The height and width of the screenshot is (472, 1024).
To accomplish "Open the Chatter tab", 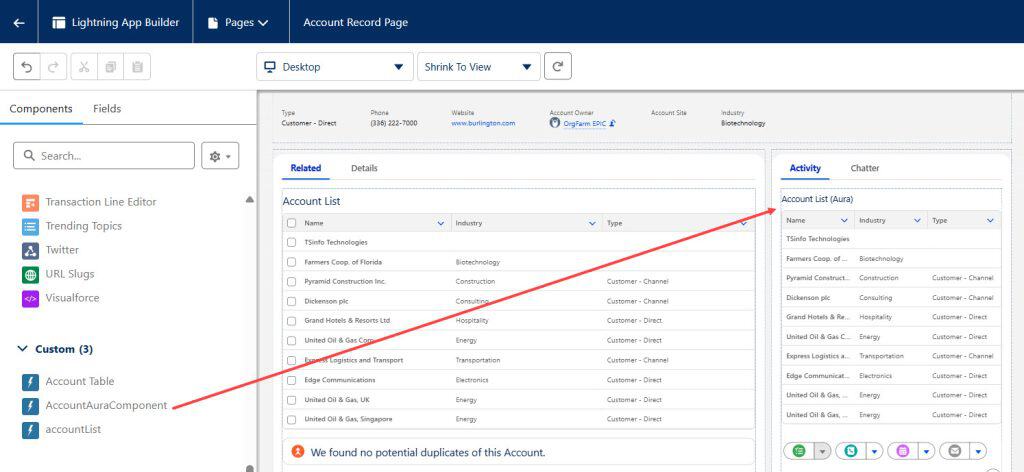I will click(x=865, y=168).
